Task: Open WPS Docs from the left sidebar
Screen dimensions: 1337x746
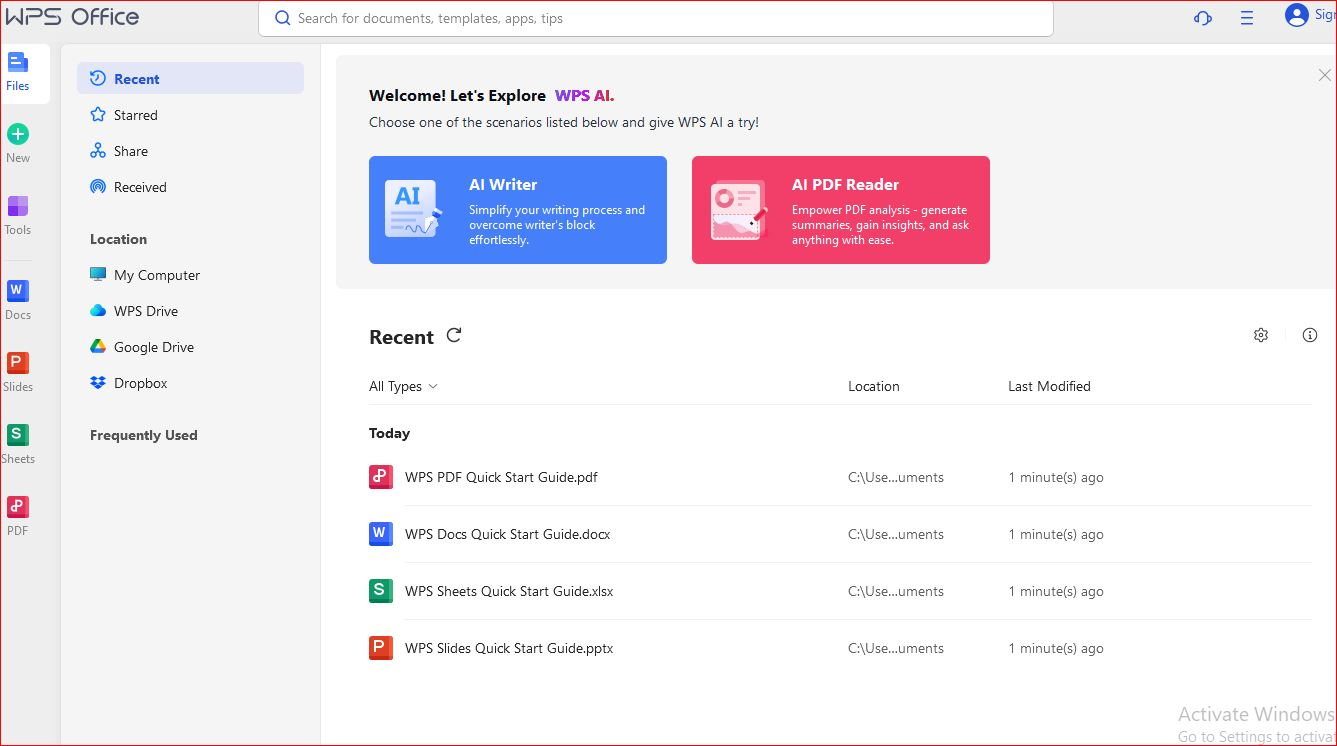Action: coord(17,295)
